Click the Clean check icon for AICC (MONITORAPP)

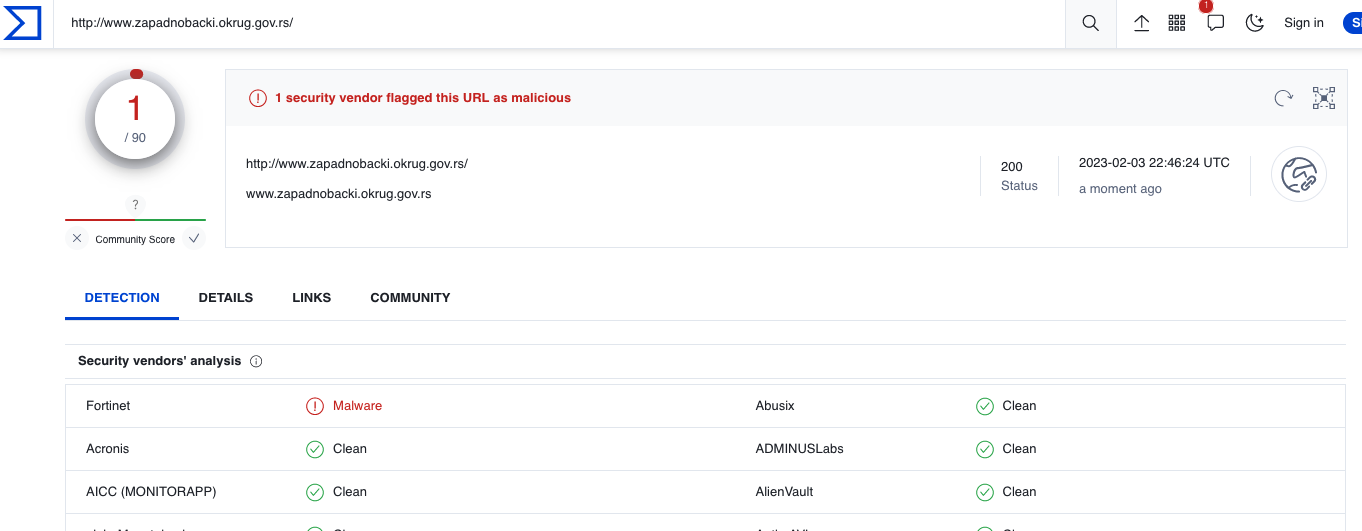click(x=315, y=492)
